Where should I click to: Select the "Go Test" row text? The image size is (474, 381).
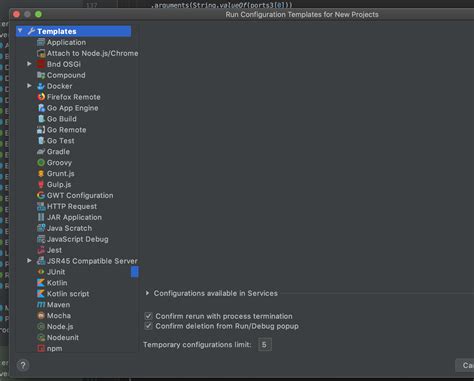[x=61, y=141]
